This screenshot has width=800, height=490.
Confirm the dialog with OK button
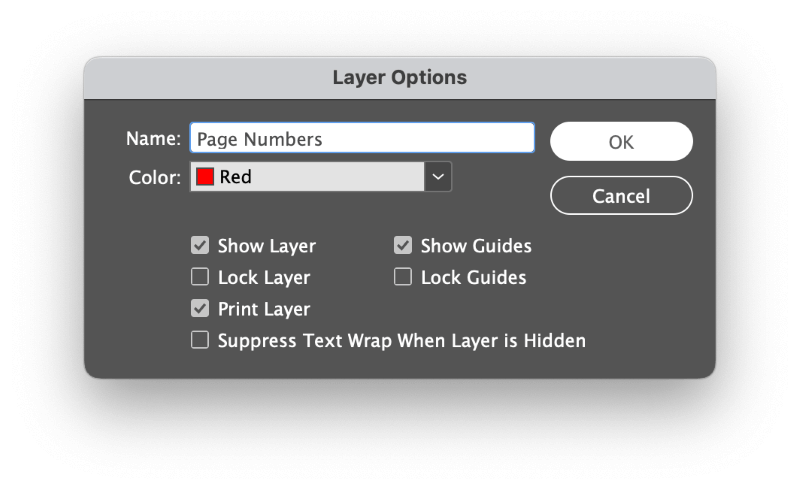621,141
